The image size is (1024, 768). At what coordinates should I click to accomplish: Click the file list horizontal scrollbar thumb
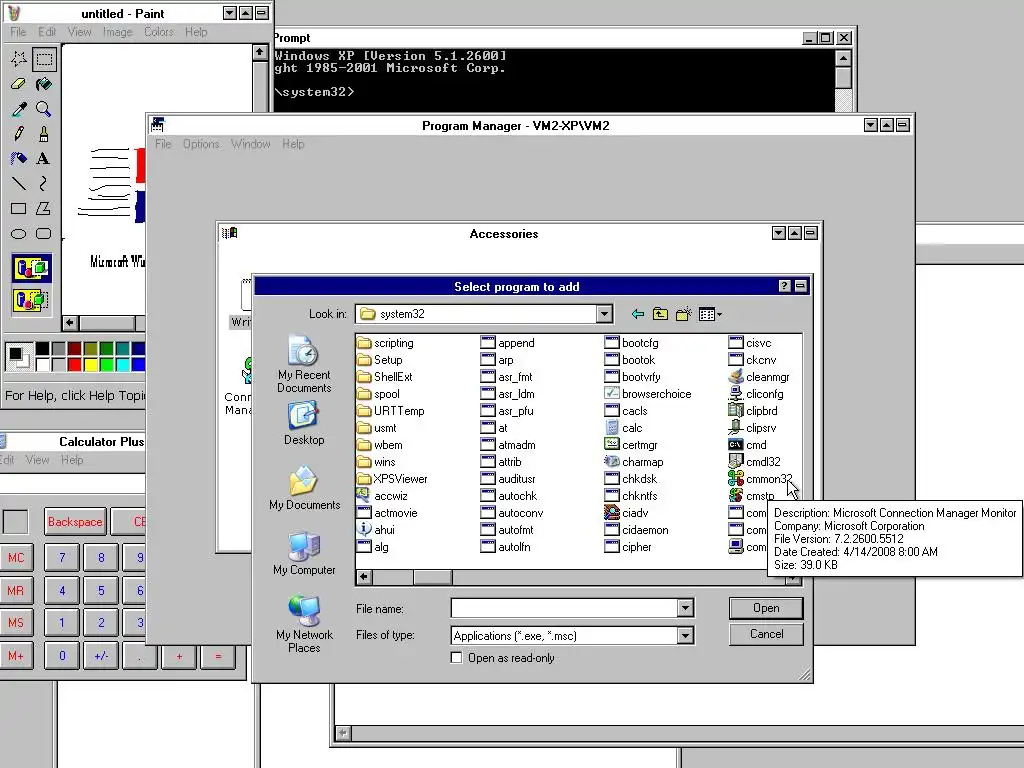(x=432, y=577)
